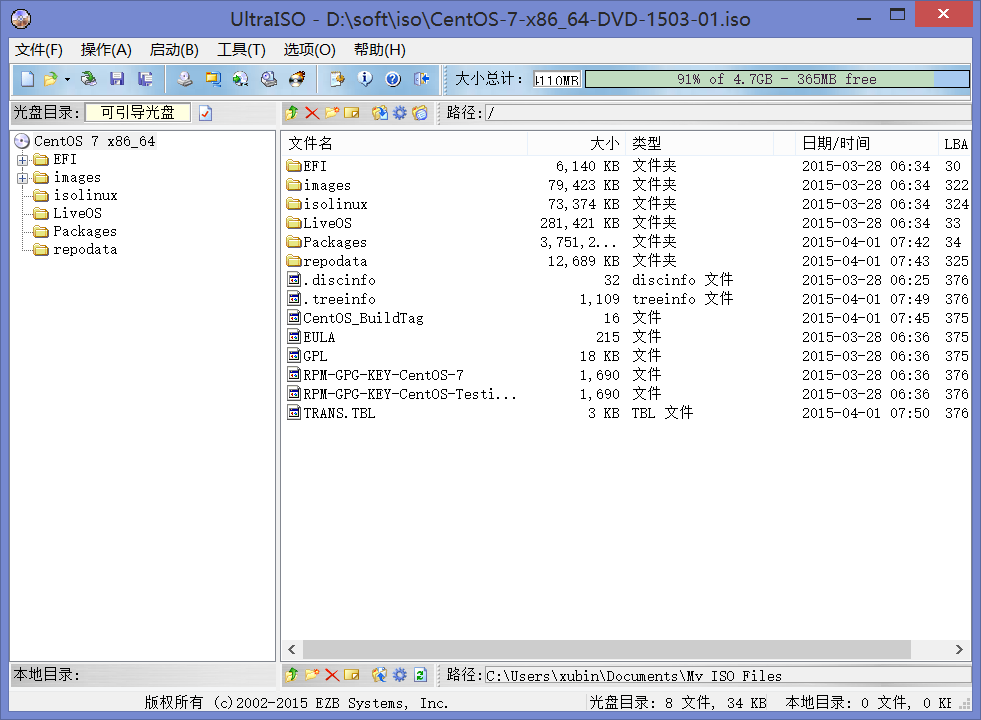Delete selection with the red X in disc toolbar
Viewport: 981px width, 720px height.
[x=312, y=113]
